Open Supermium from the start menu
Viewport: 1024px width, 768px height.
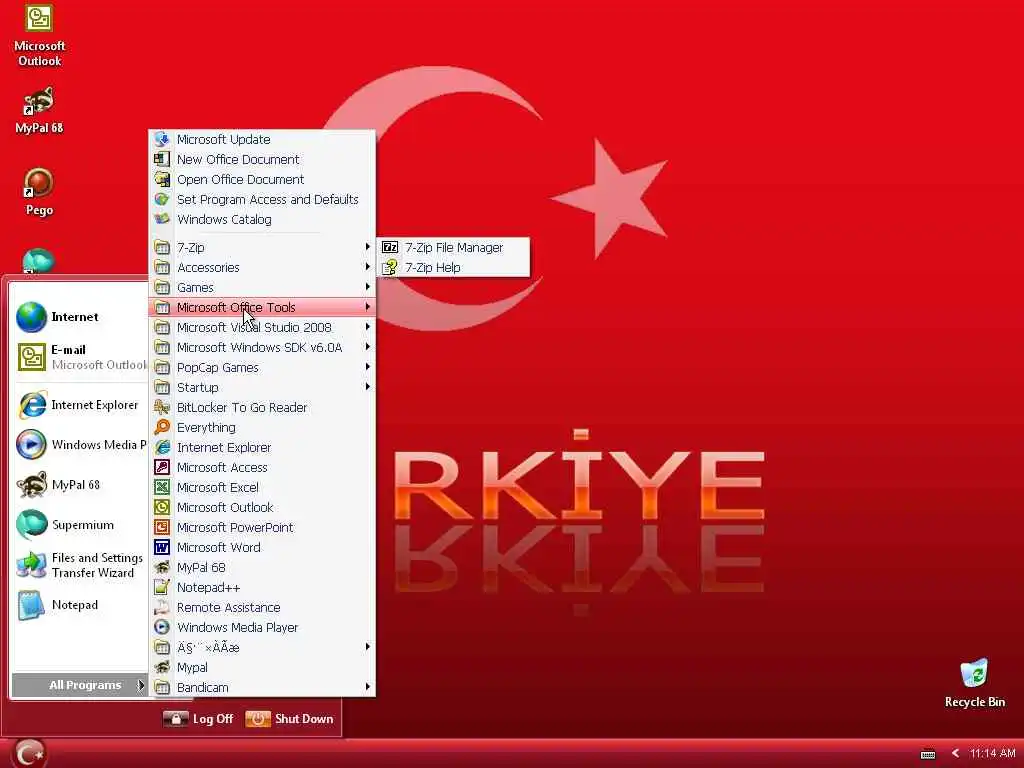(x=80, y=525)
